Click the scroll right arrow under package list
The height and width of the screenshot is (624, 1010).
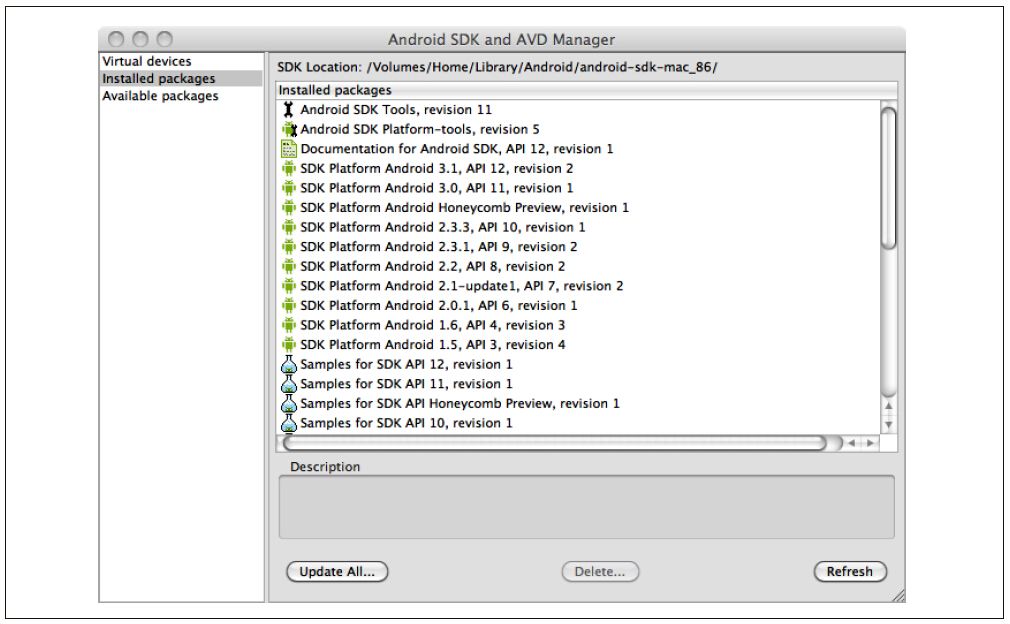coord(870,443)
